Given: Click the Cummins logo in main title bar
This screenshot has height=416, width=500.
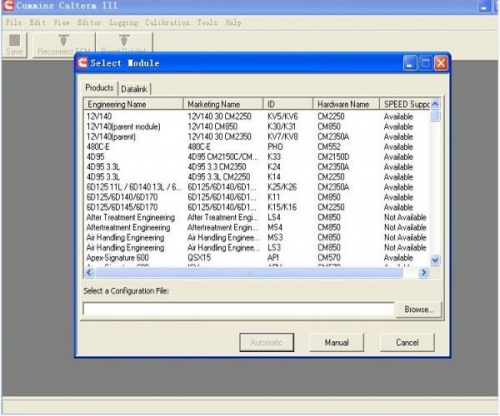Looking at the screenshot, I should [8, 5].
